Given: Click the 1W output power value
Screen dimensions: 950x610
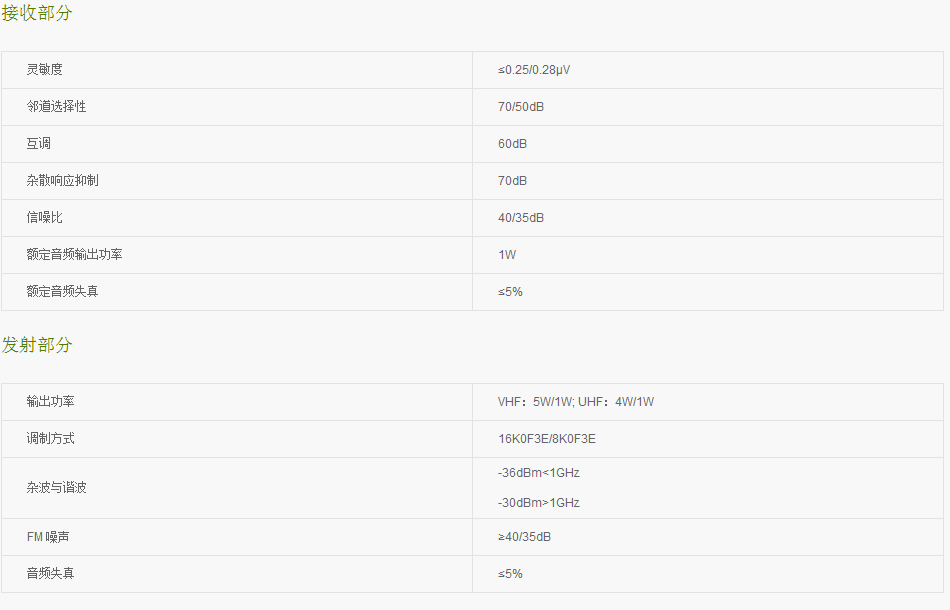Looking at the screenshot, I should pos(507,255).
